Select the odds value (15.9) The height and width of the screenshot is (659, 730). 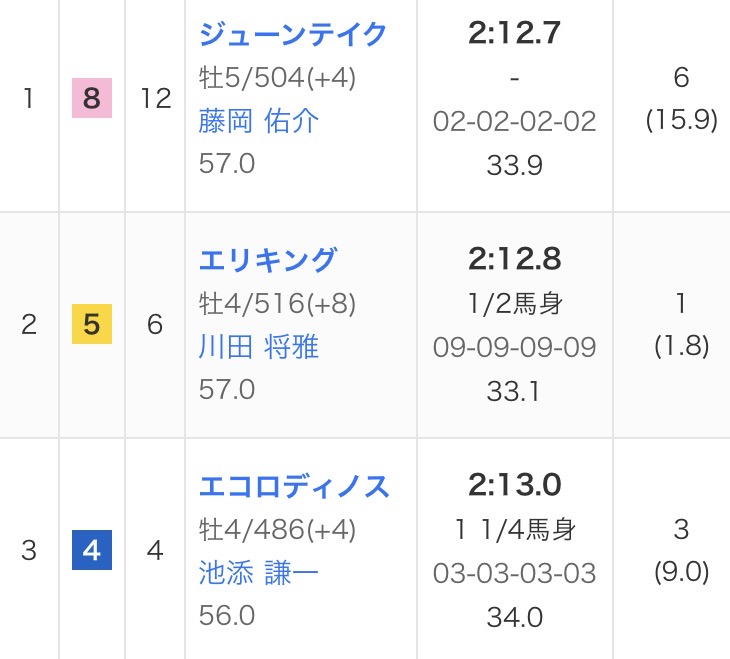point(681,120)
